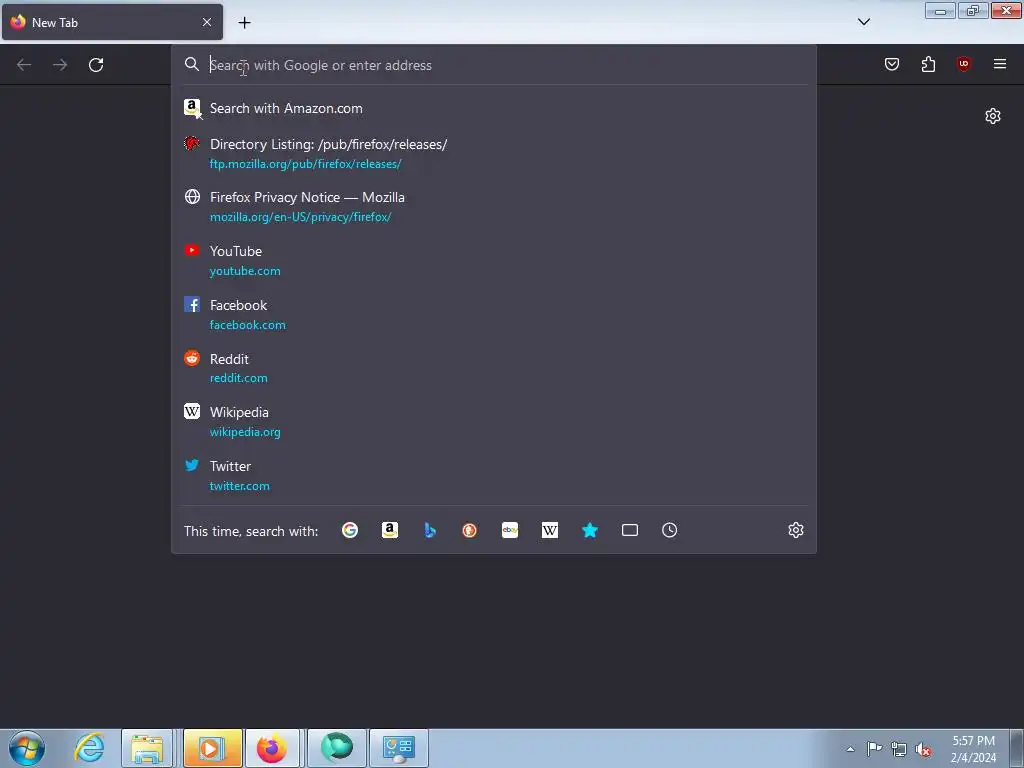Focus the search or address field
The width and height of the screenshot is (1024, 768).
(x=494, y=65)
